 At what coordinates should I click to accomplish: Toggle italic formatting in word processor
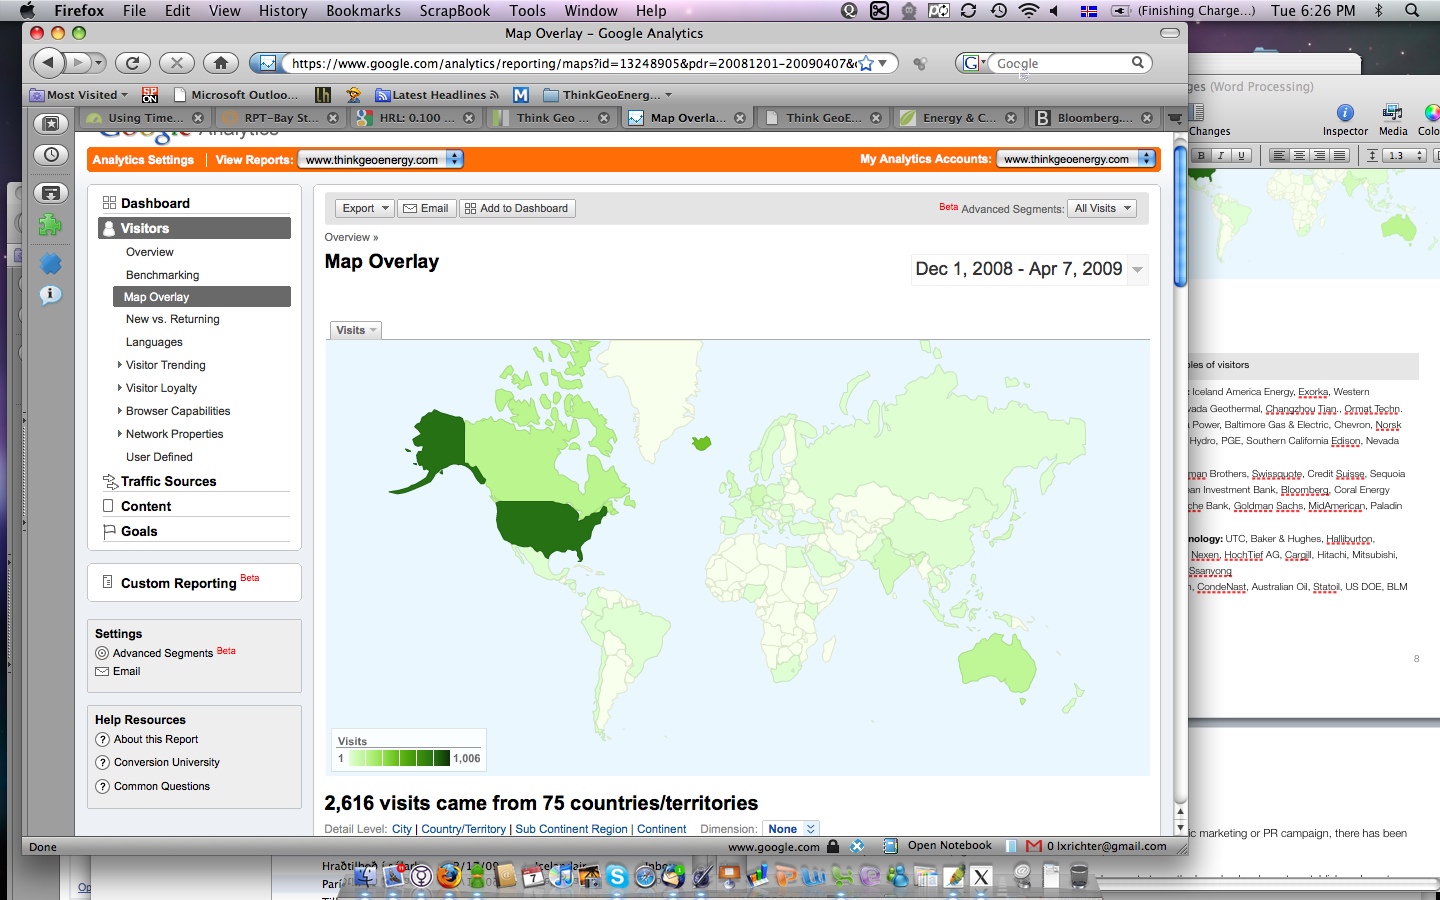point(1221,156)
